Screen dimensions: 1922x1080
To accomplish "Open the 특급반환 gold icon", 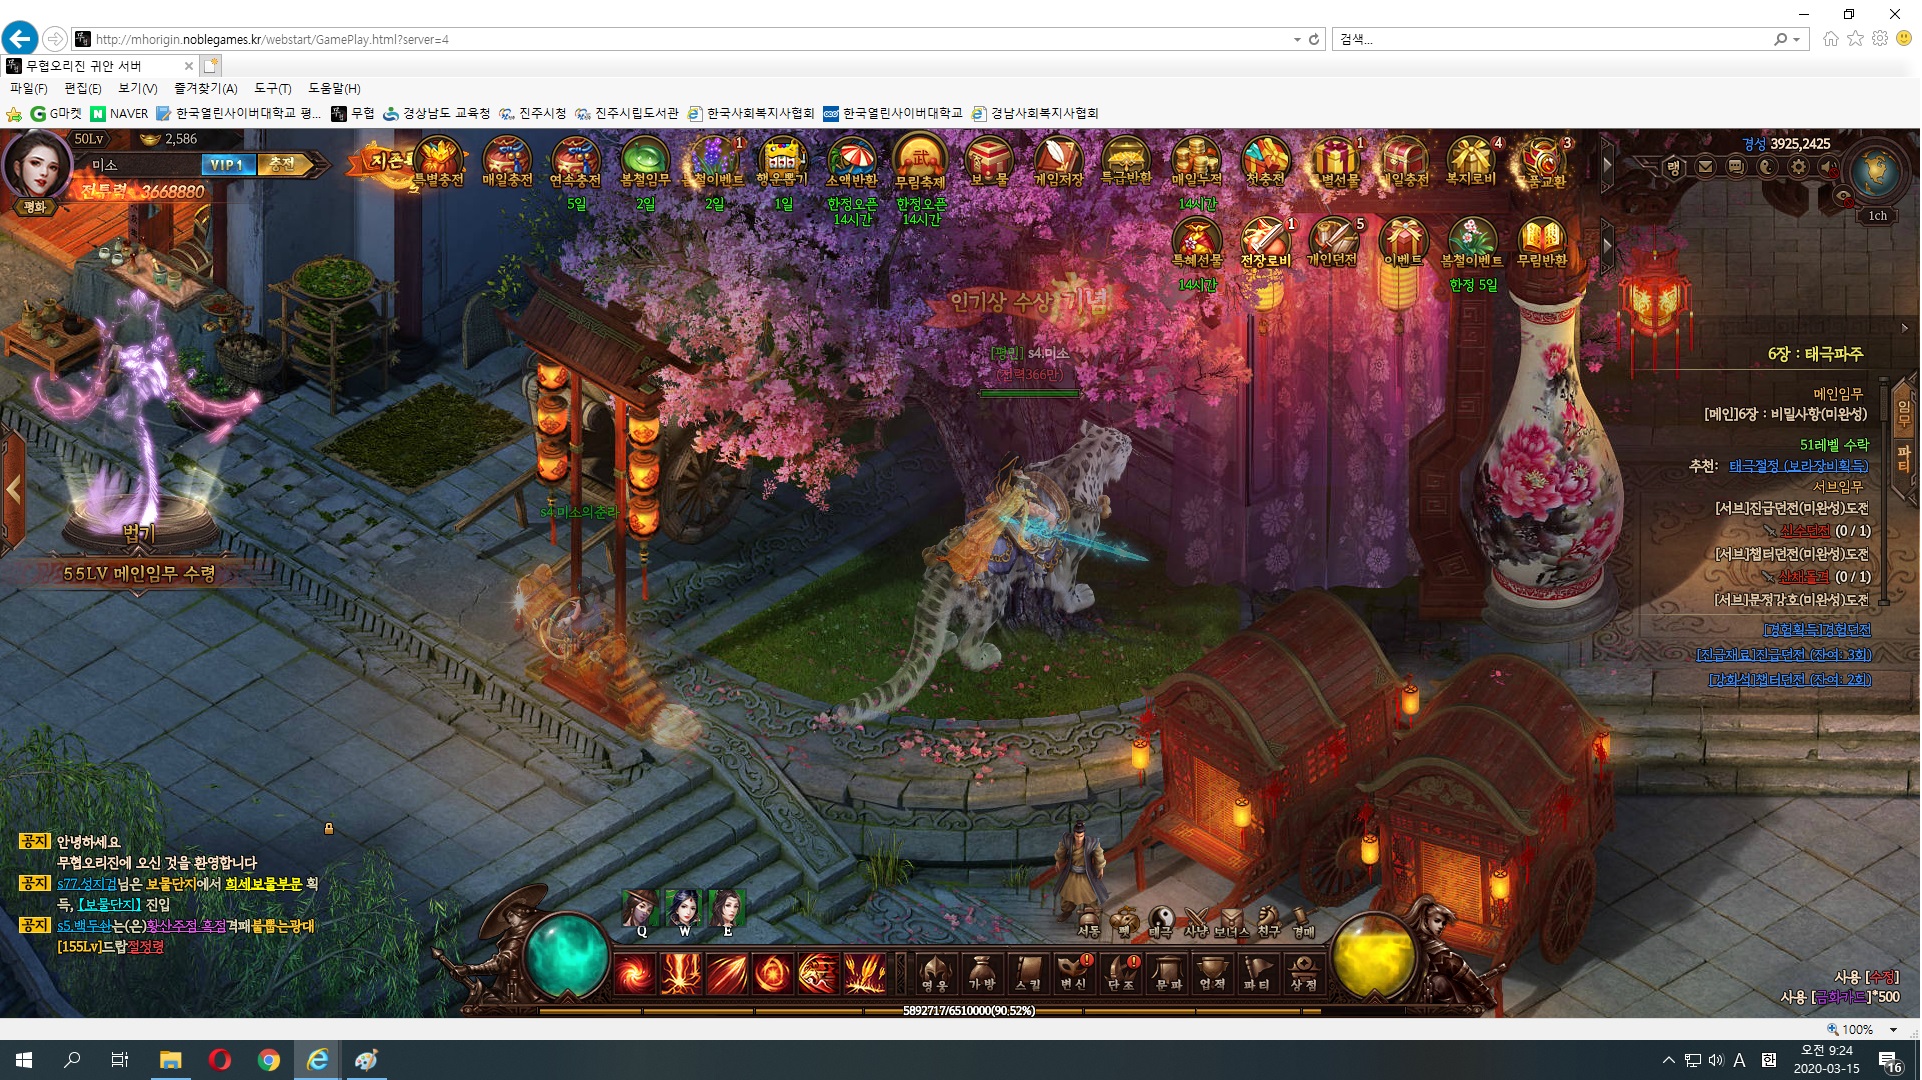I will 1126,163.
